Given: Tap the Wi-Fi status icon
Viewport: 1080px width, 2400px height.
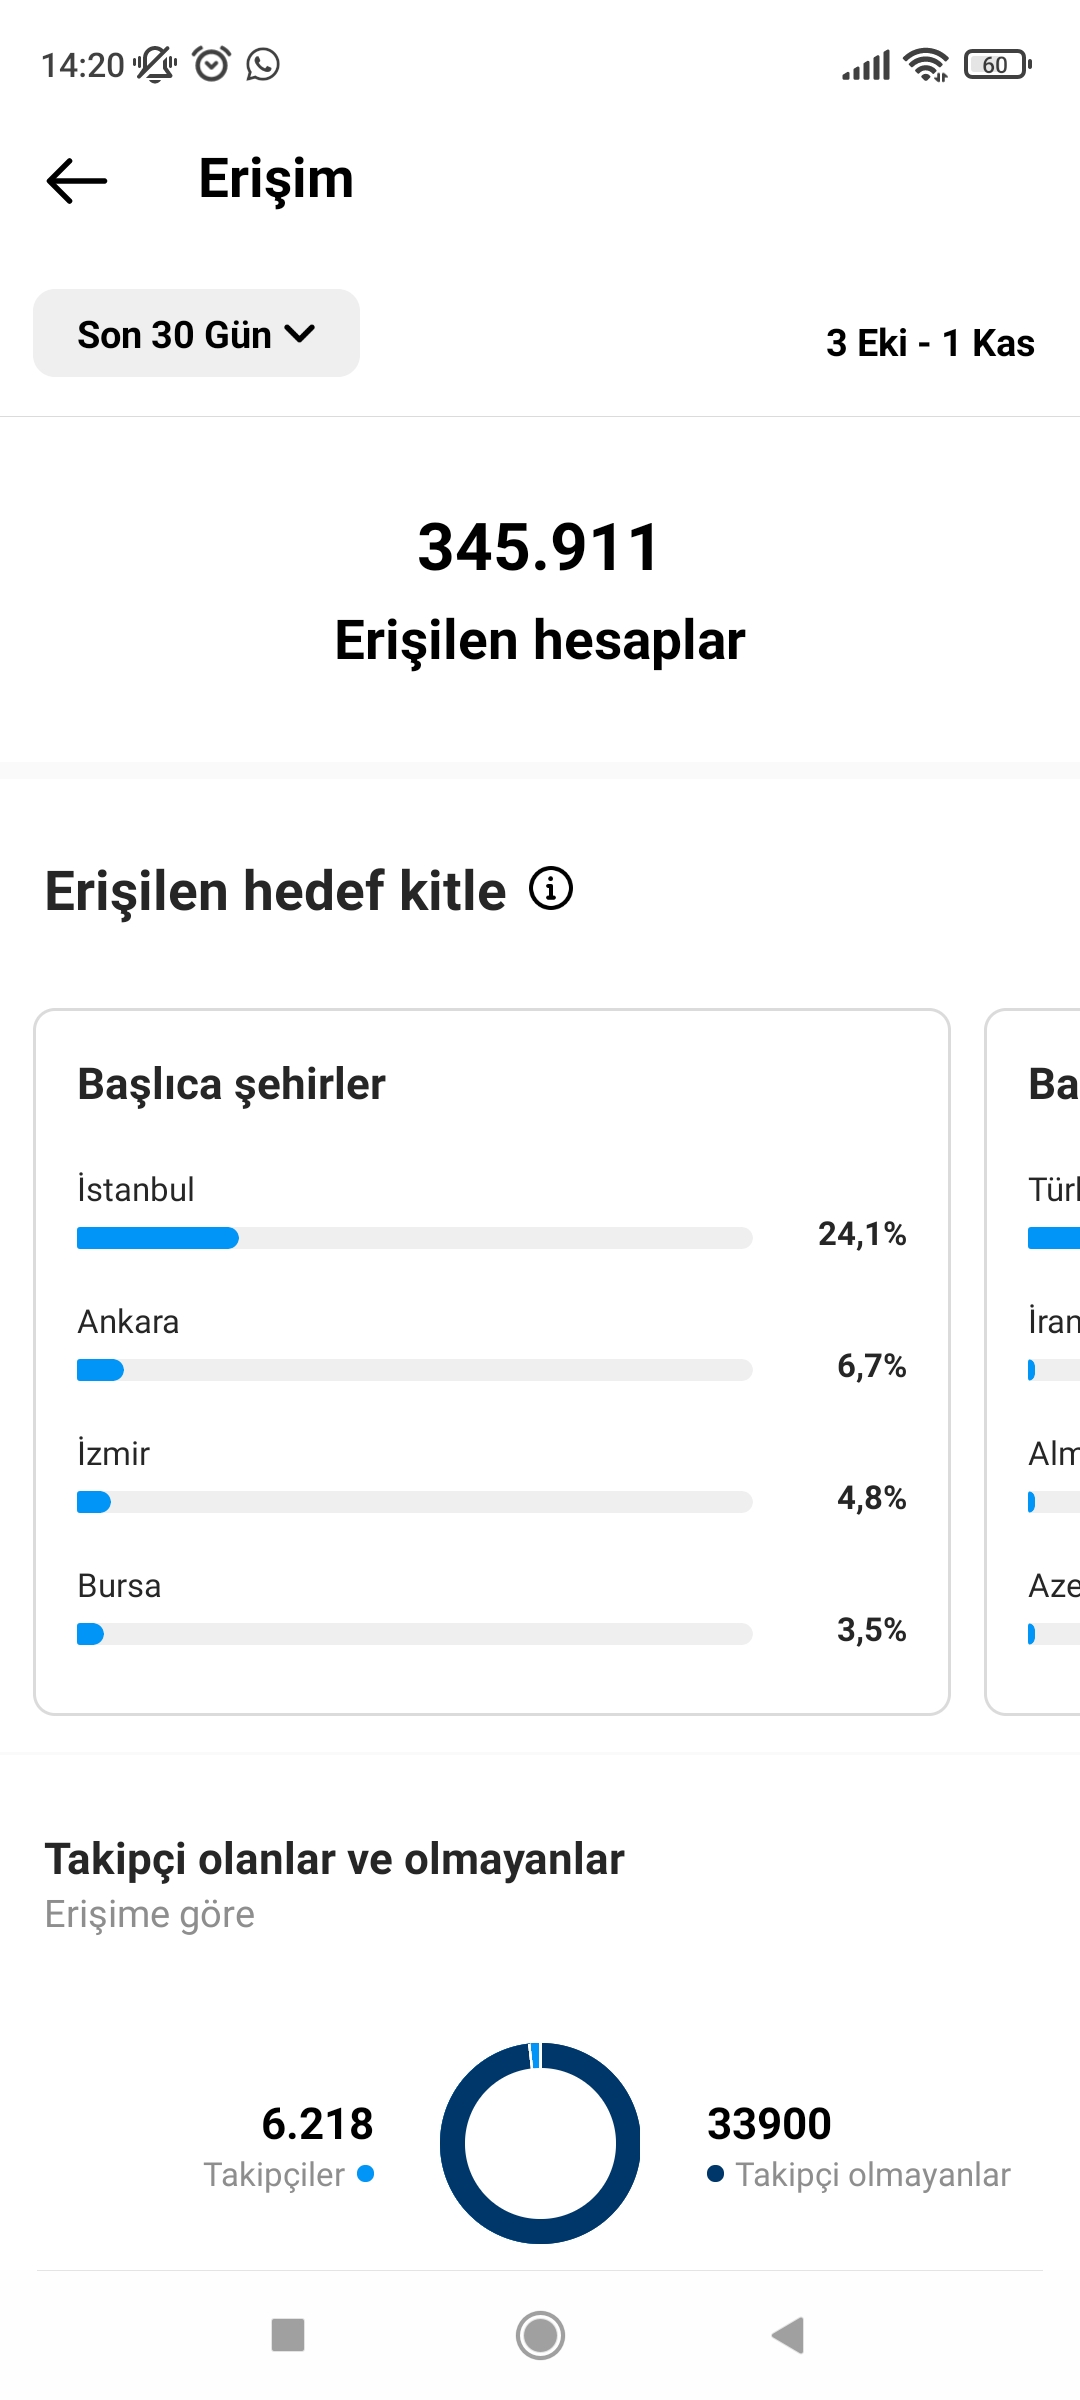Looking at the screenshot, I should 926,65.
